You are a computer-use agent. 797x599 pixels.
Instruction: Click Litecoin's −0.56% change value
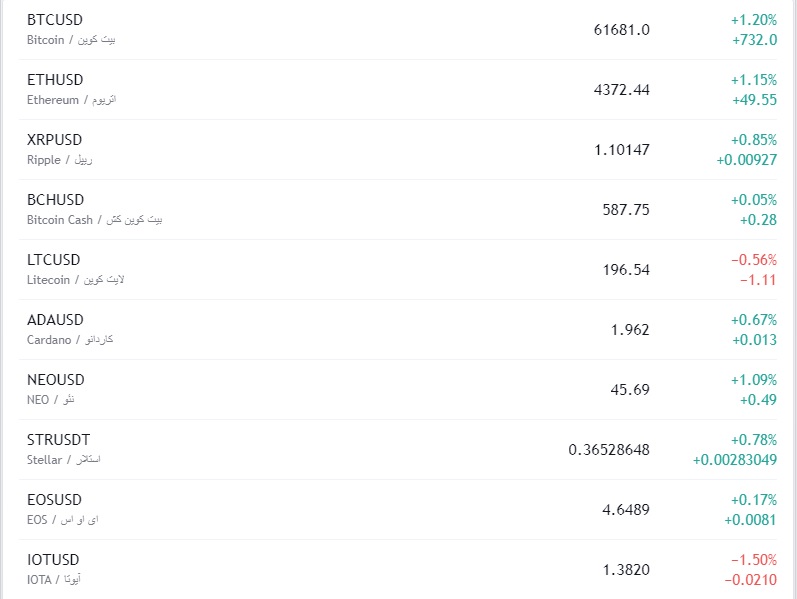point(753,260)
